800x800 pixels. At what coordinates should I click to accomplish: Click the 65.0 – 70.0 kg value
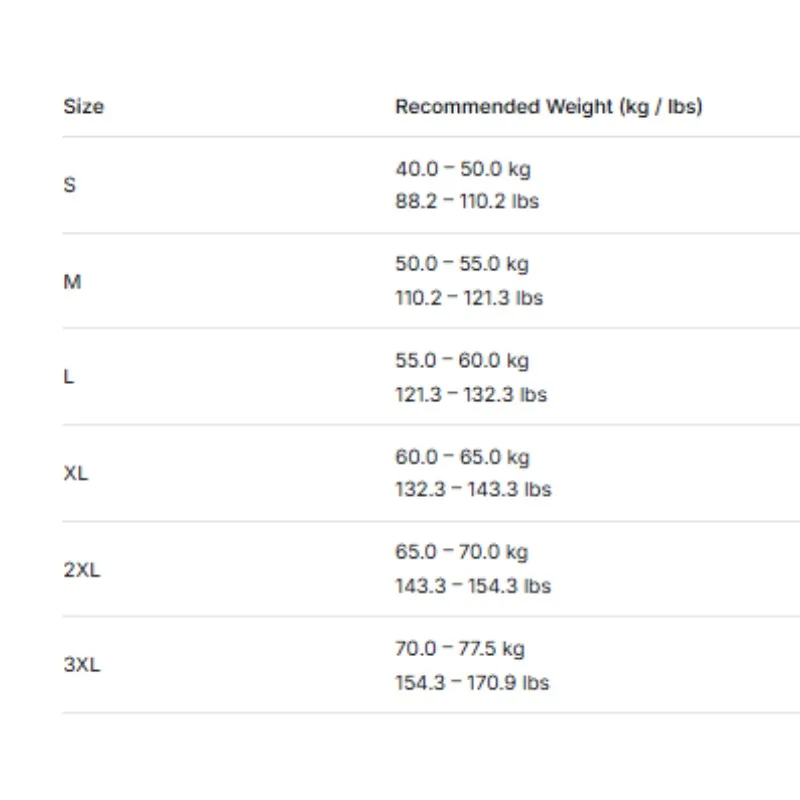tap(462, 553)
